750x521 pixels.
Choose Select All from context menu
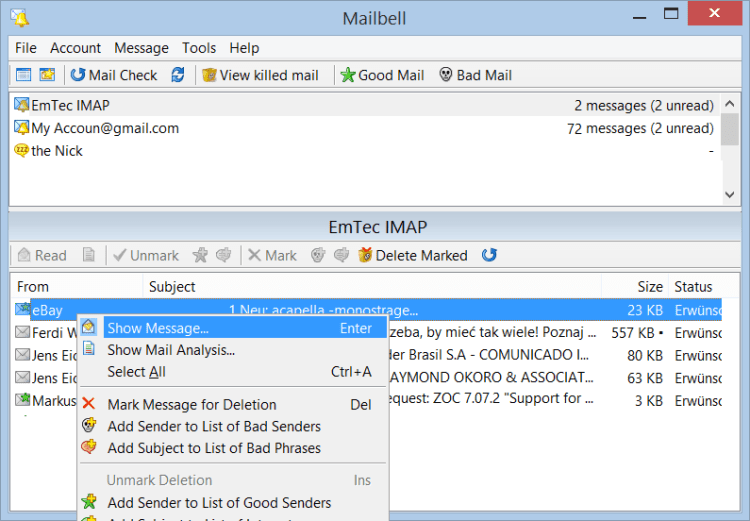pyautogui.click(x=233, y=372)
